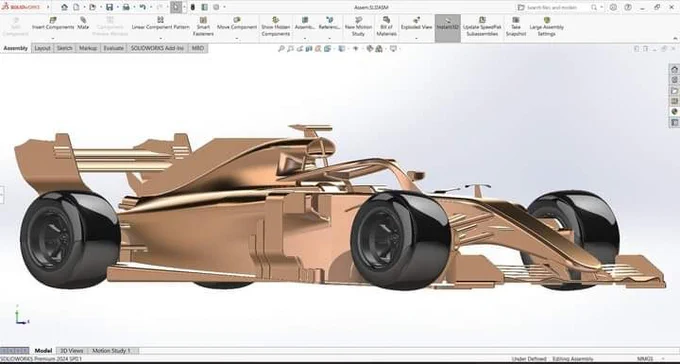This screenshot has width=680, height=364.
Task: Switch to the MBD tab
Action: click(x=198, y=48)
